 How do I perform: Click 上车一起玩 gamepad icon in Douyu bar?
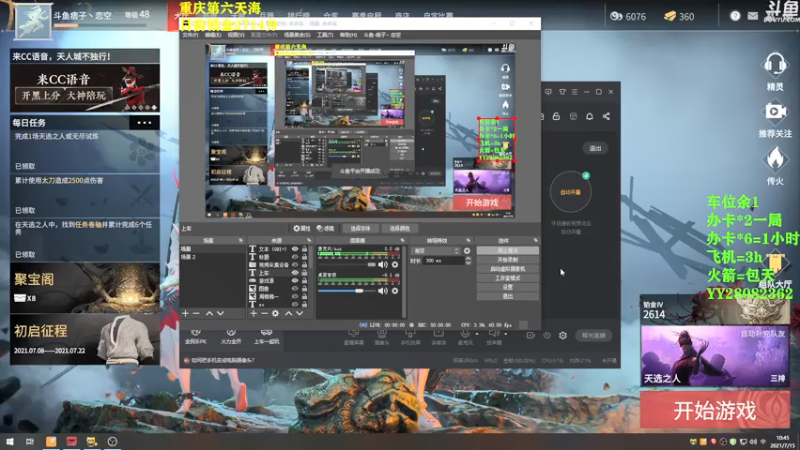[266, 333]
